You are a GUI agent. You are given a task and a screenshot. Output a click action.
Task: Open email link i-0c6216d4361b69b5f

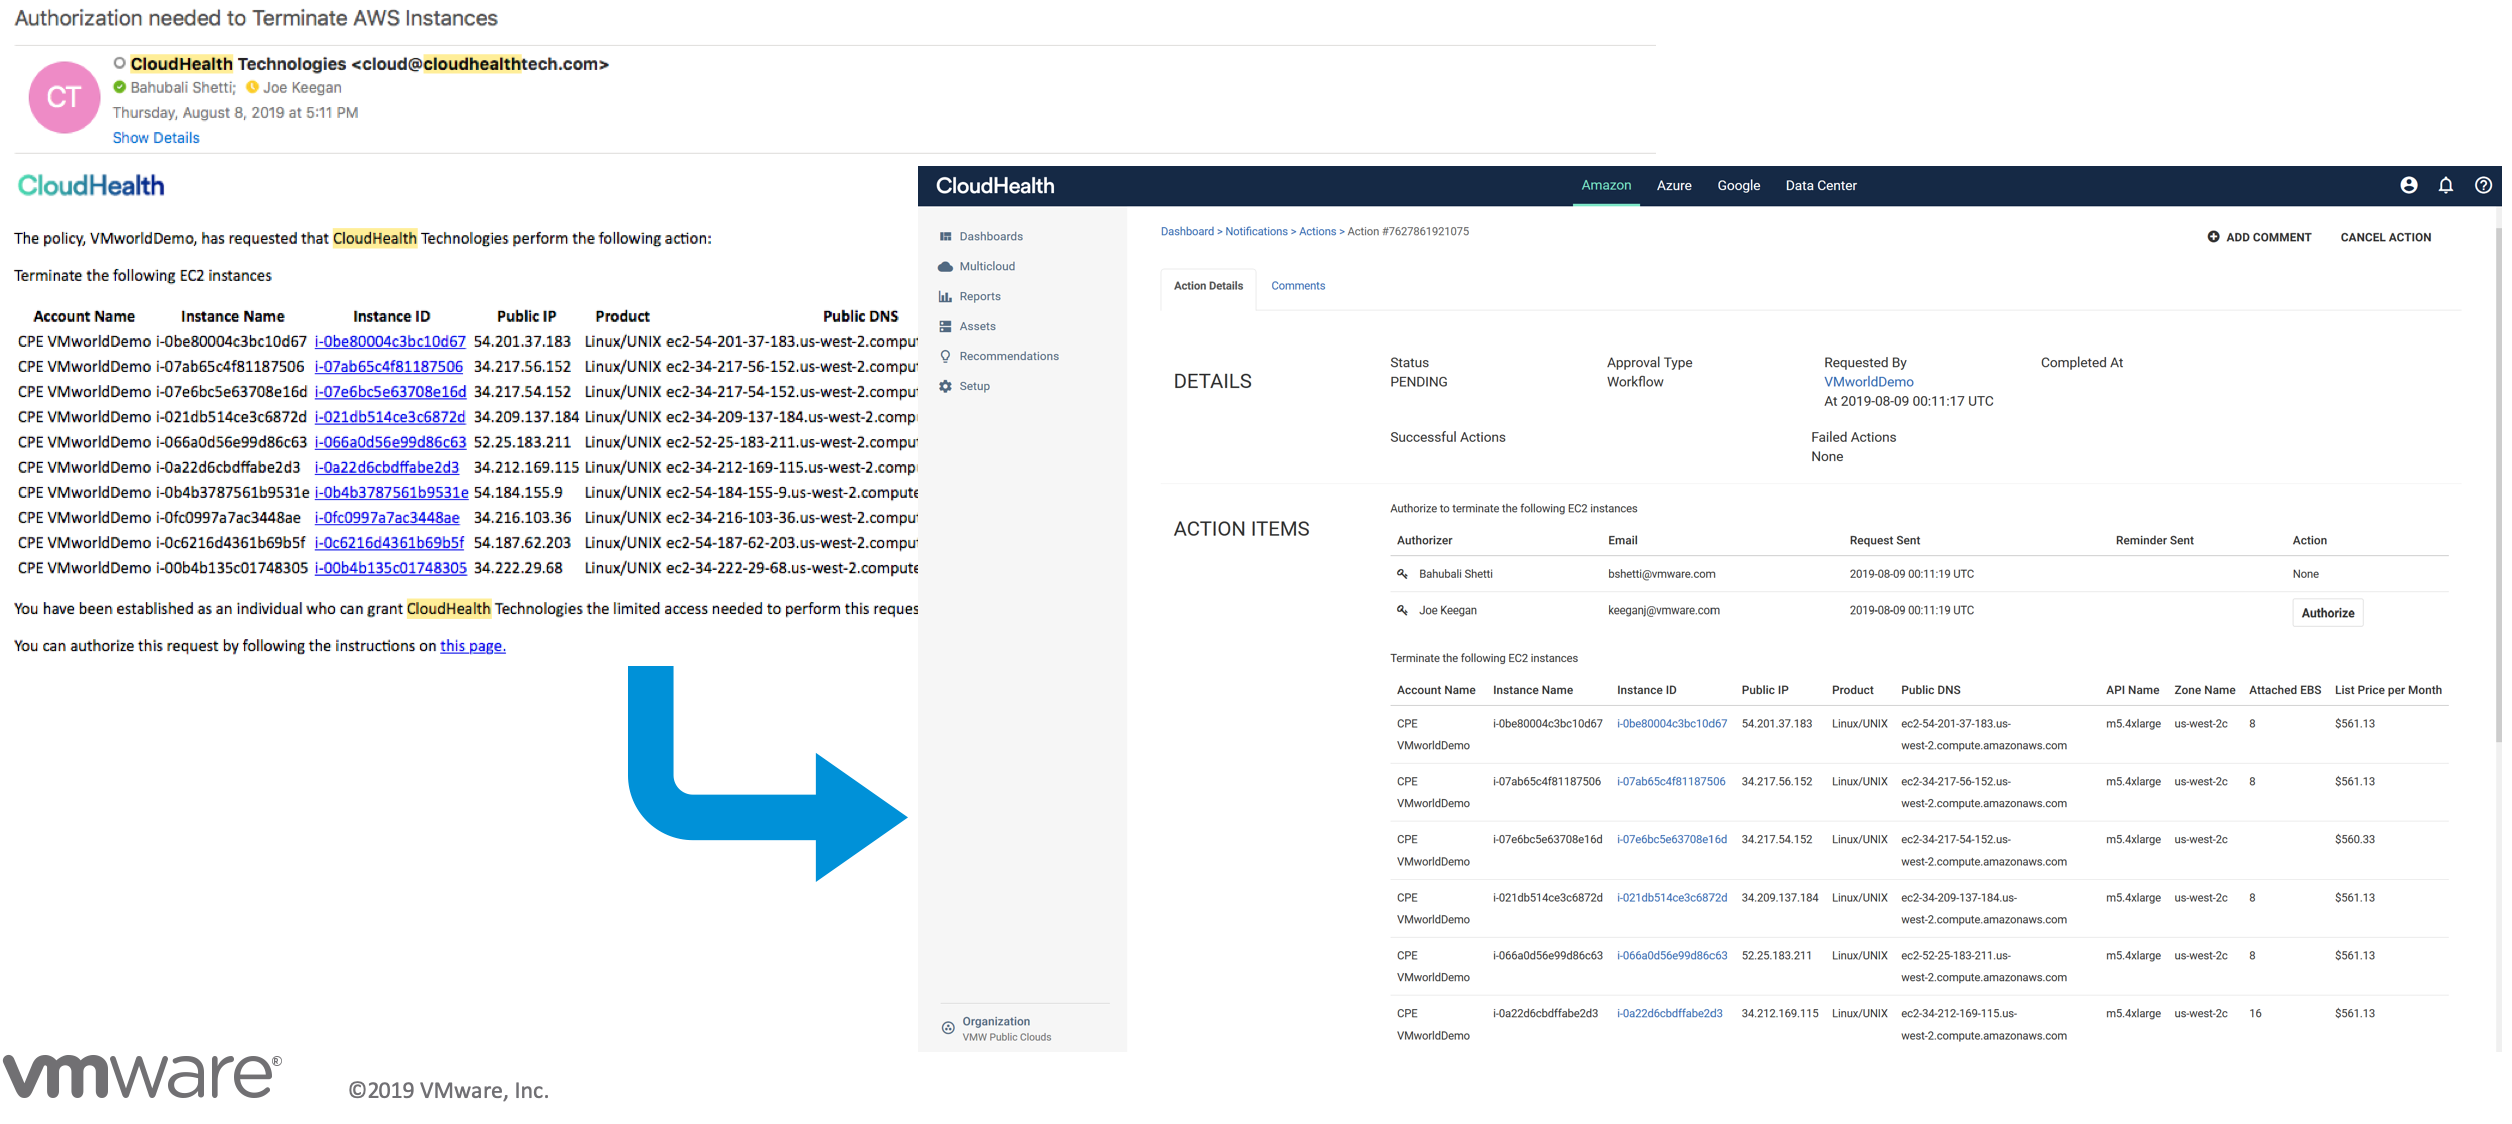[389, 542]
